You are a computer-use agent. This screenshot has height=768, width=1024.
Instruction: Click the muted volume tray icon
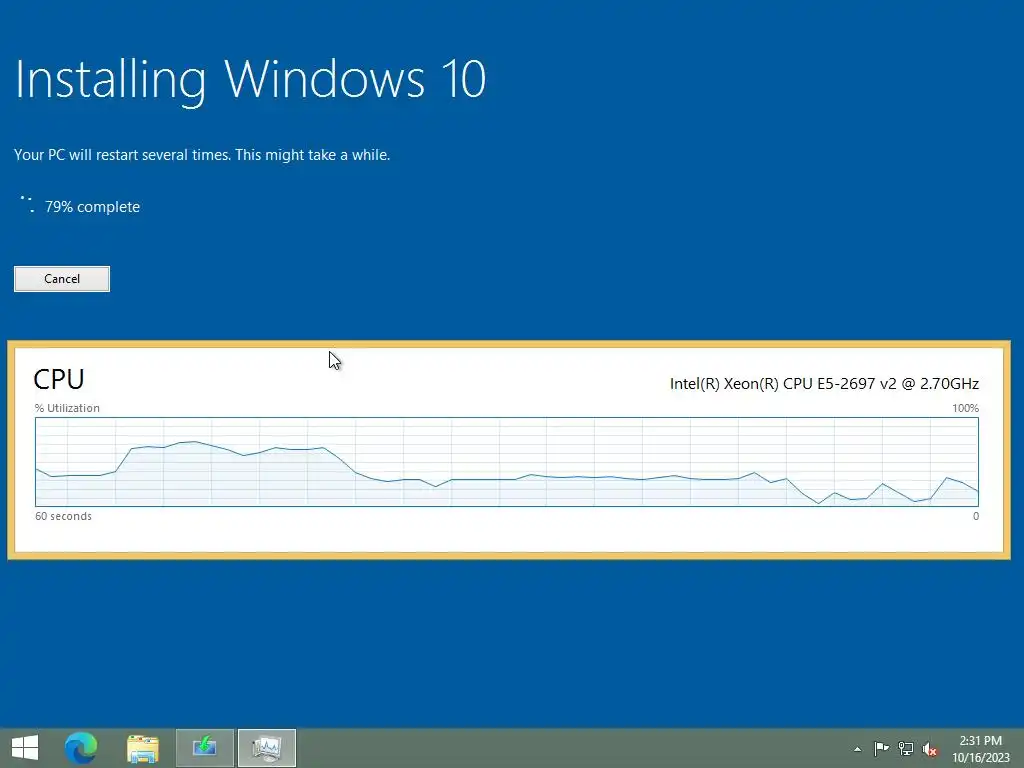coord(930,749)
